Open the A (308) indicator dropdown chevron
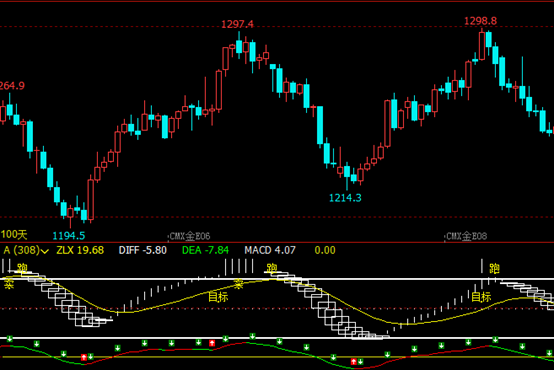Screen dimensions: 554x370 (x=45, y=251)
